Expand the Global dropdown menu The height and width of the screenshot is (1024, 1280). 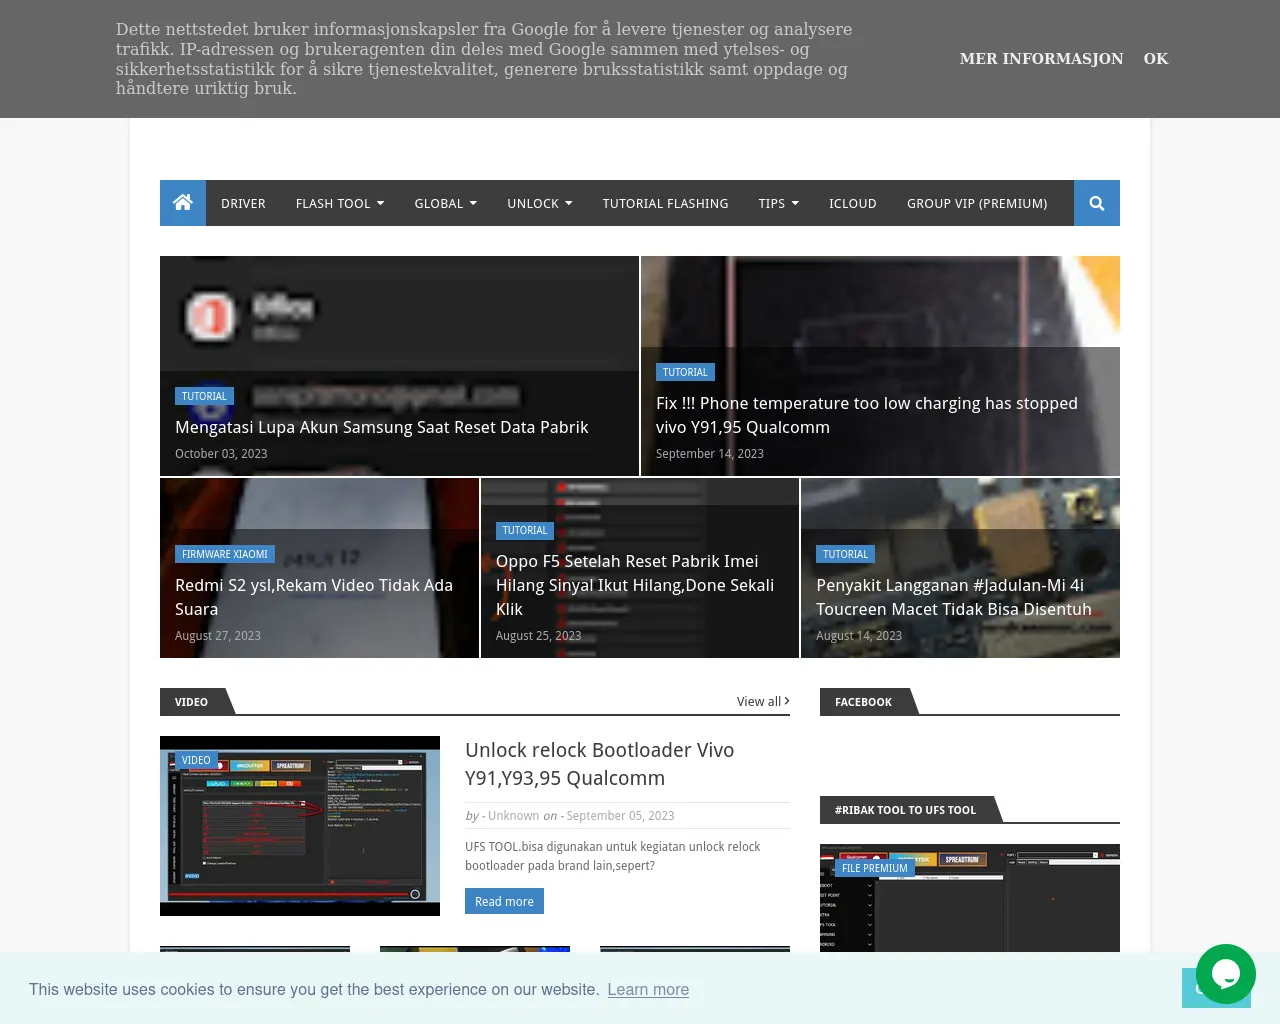coord(445,203)
